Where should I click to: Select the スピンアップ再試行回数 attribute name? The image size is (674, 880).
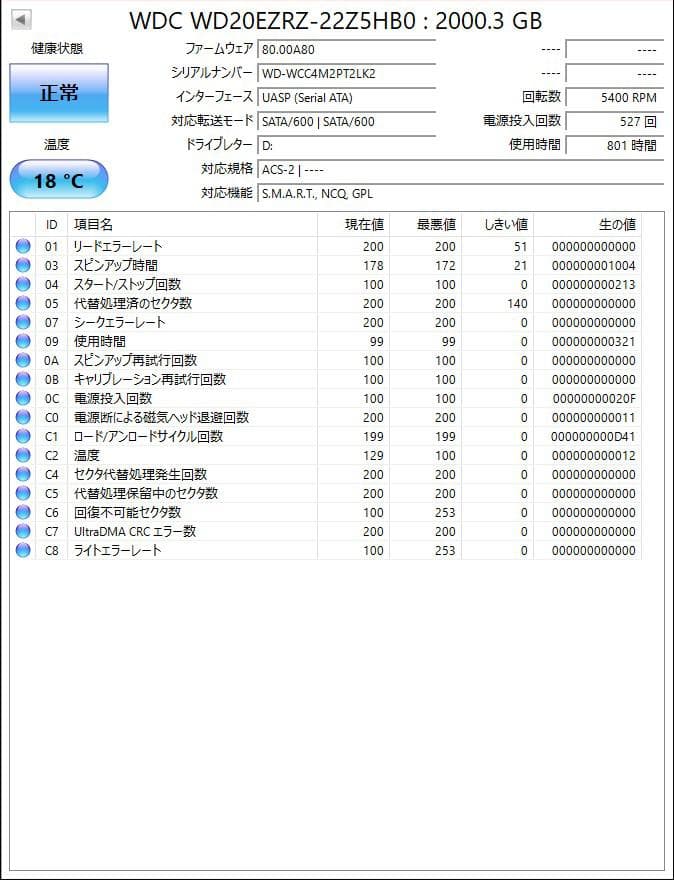coord(135,360)
